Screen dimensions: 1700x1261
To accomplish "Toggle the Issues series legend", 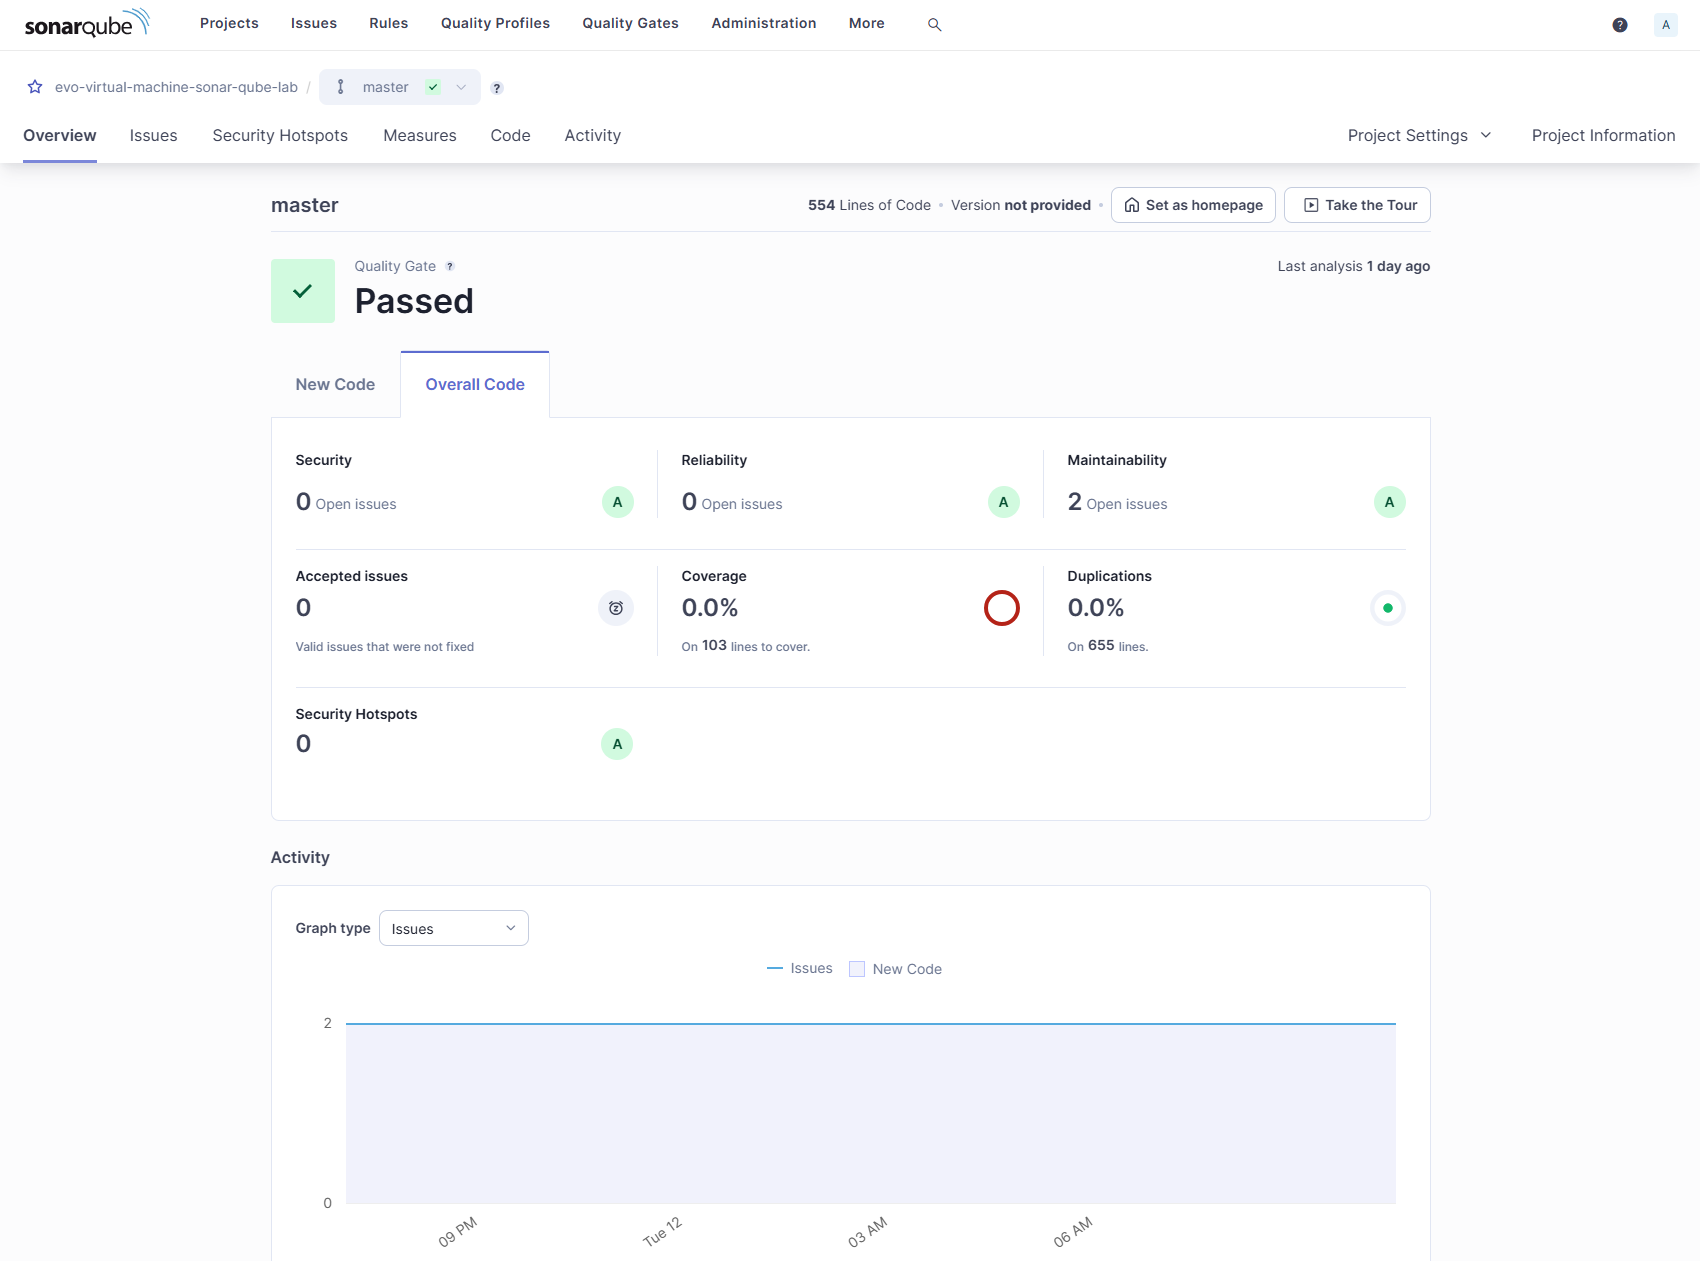I will 799,968.
